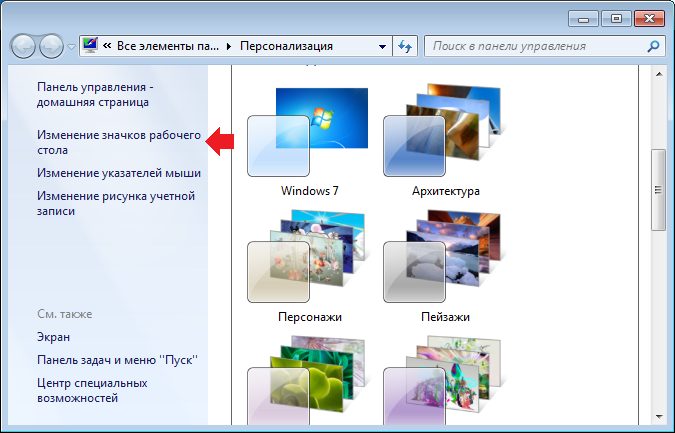Close the Personalization window
This screenshot has width=675, height=433.
coord(649,19)
